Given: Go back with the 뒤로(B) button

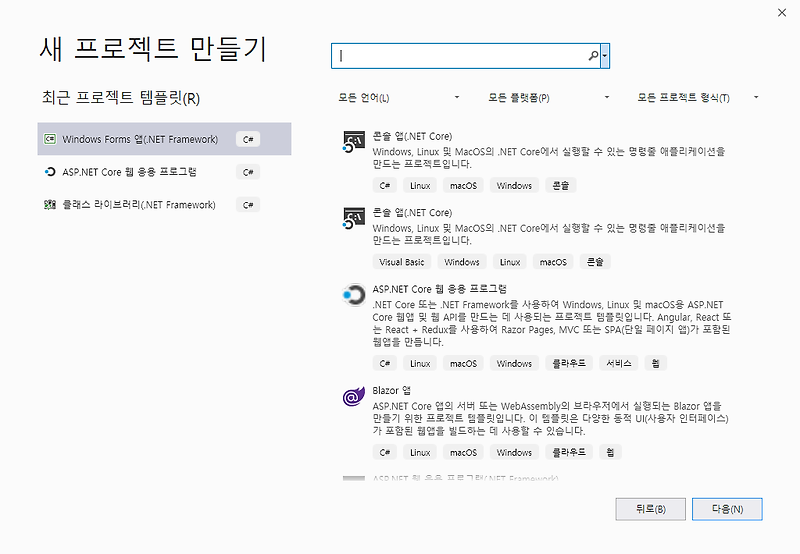Looking at the screenshot, I should click(x=651, y=509).
